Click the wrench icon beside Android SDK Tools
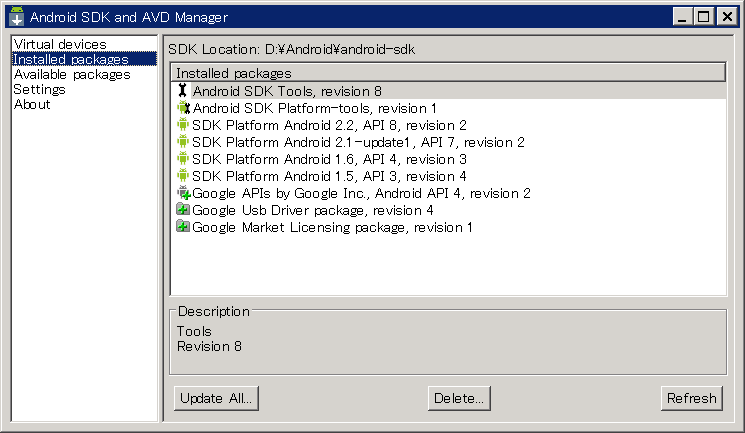This screenshot has height=433, width=745. click(x=182, y=90)
